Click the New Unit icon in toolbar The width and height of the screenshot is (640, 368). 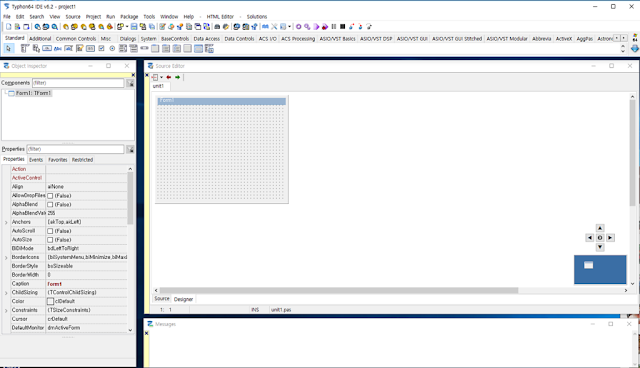tap(9, 27)
